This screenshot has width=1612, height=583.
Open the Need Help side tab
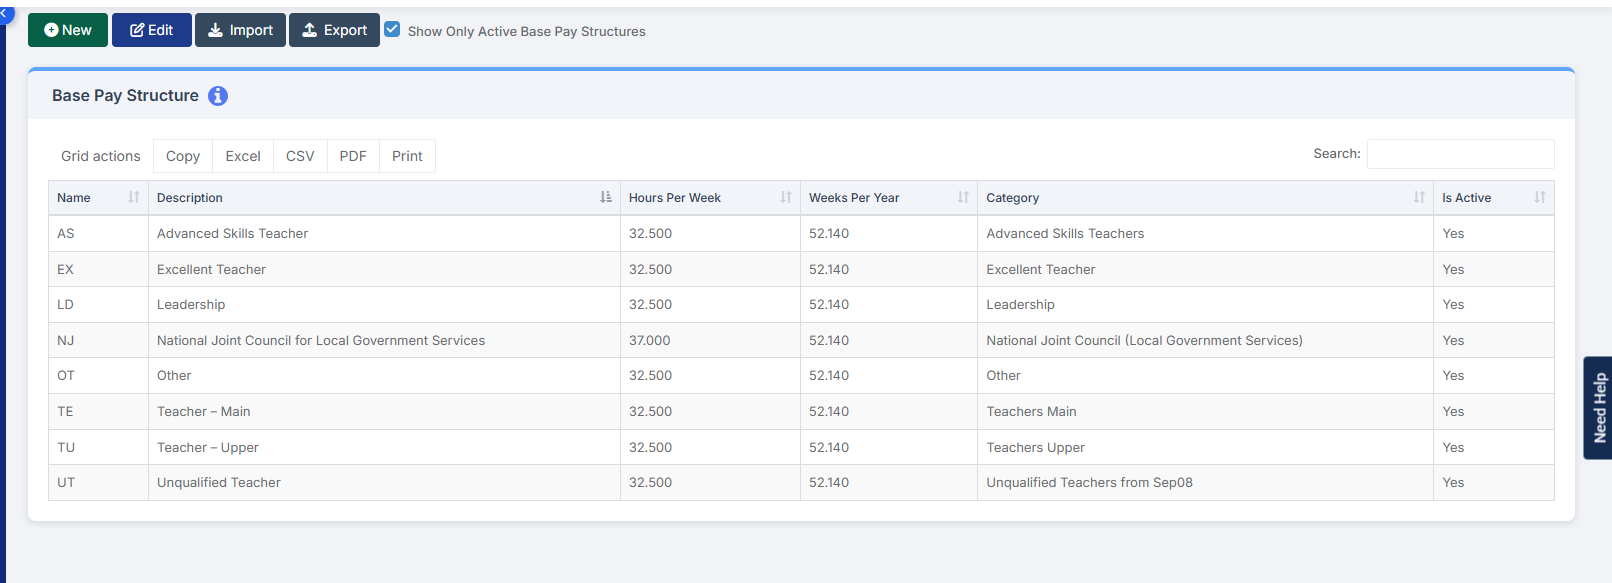tap(1598, 408)
